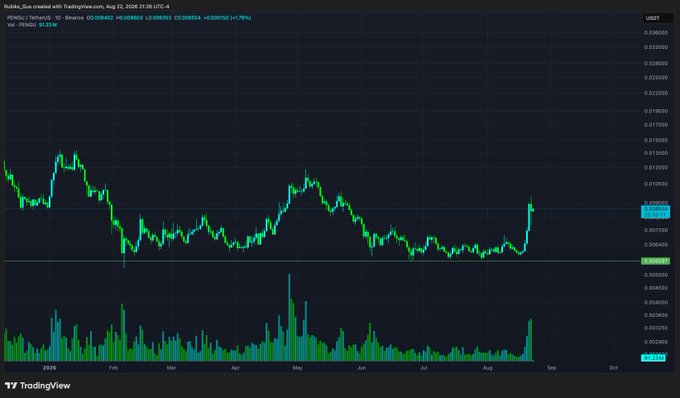The width and height of the screenshot is (680, 398).
Task: Click the Jul label on time axis
Action: coord(424,368)
